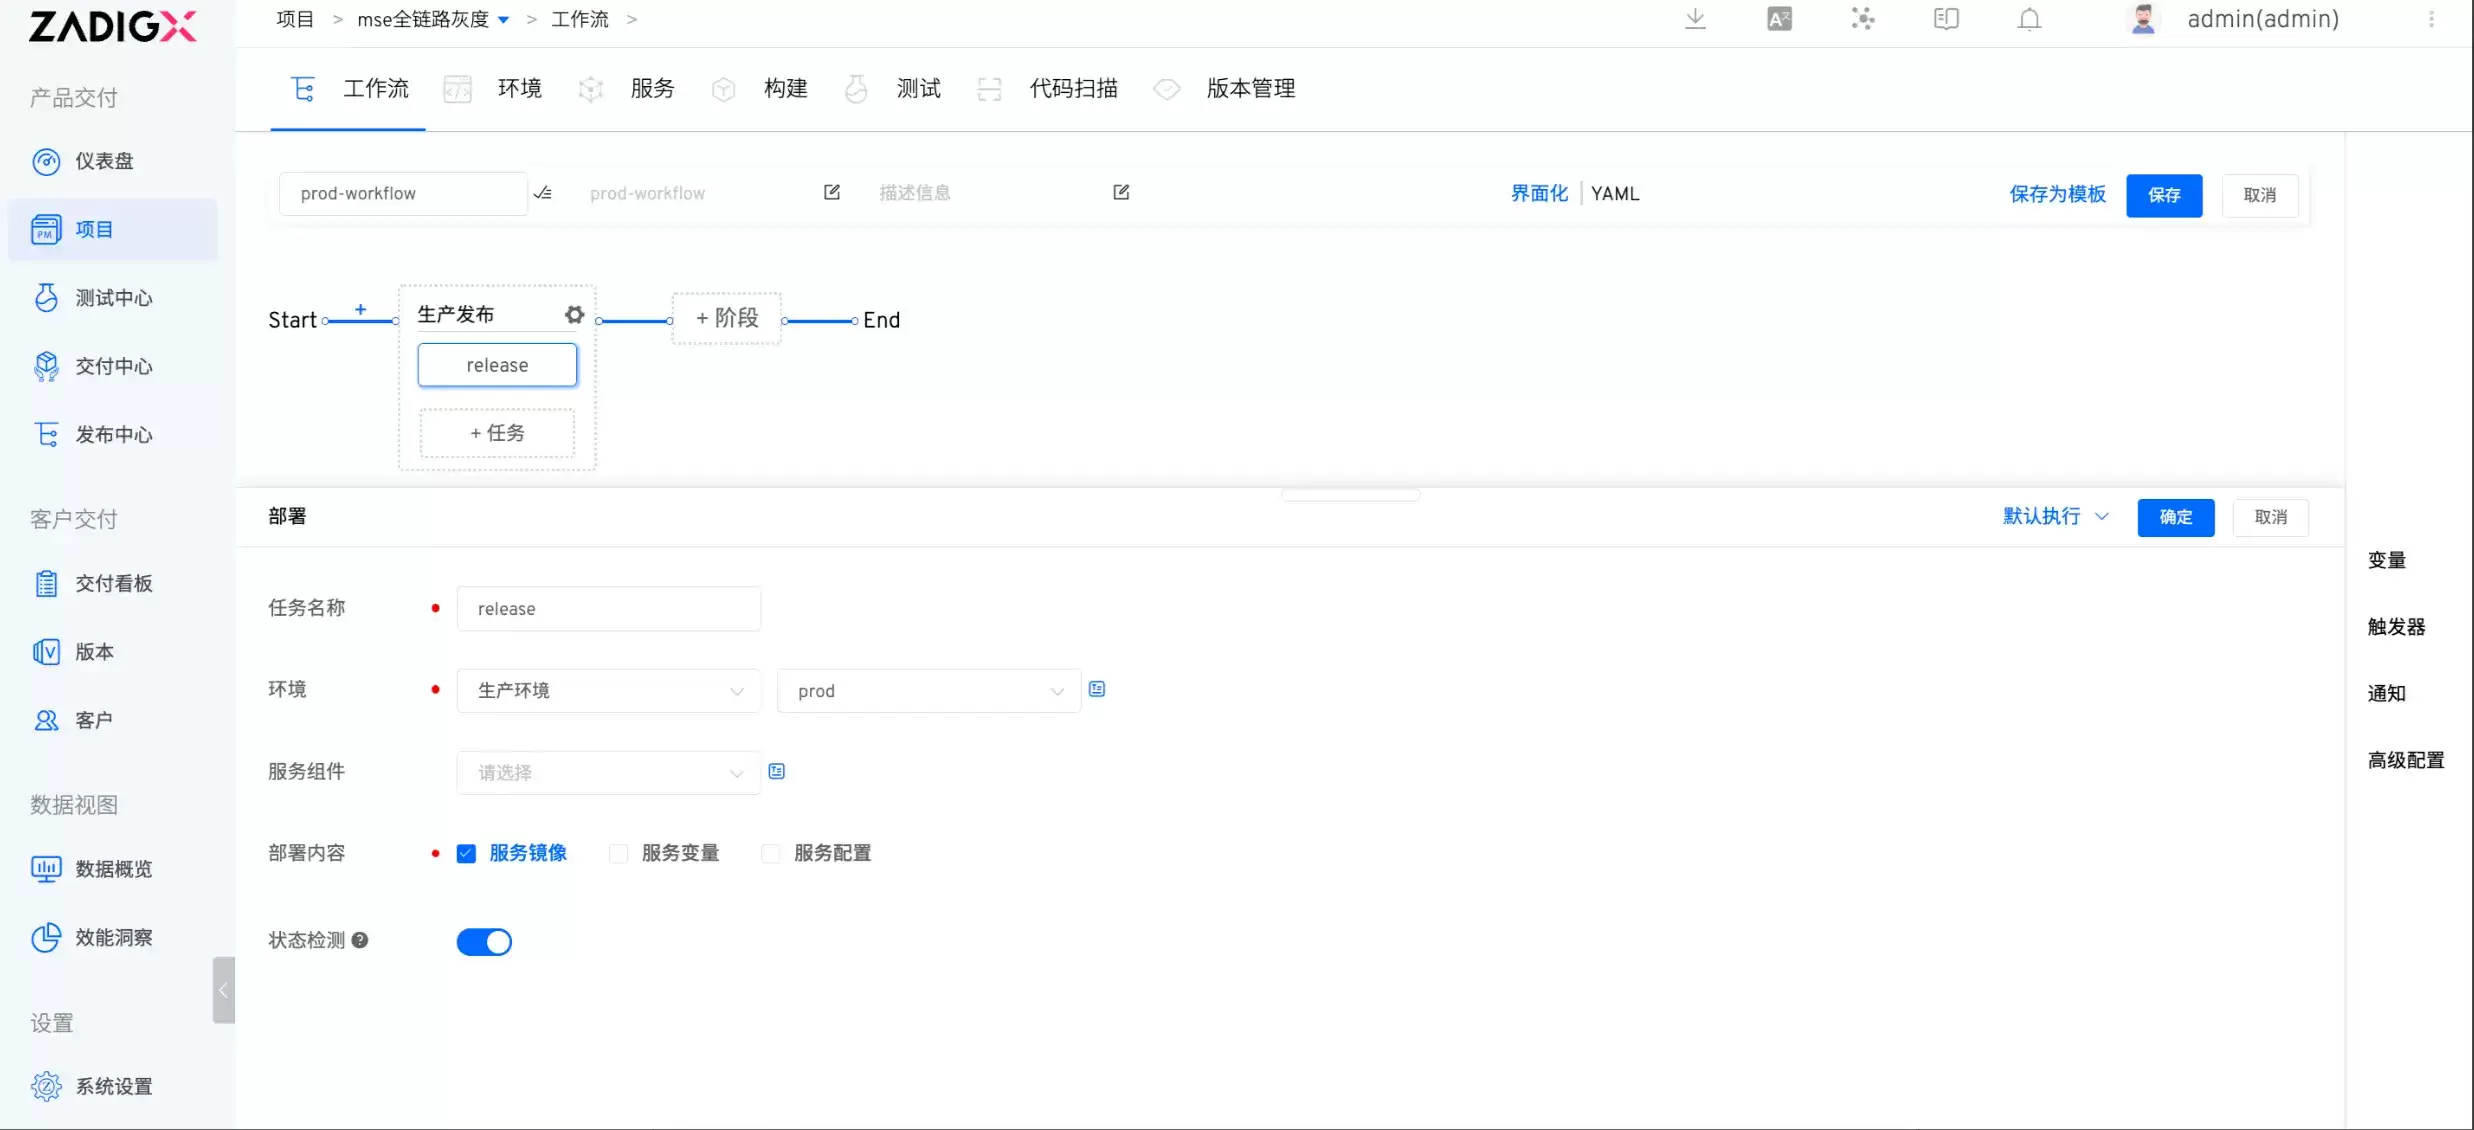2474x1130 pixels.
Task: Check the 服务变量 checkbox
Action: (618, 854)
